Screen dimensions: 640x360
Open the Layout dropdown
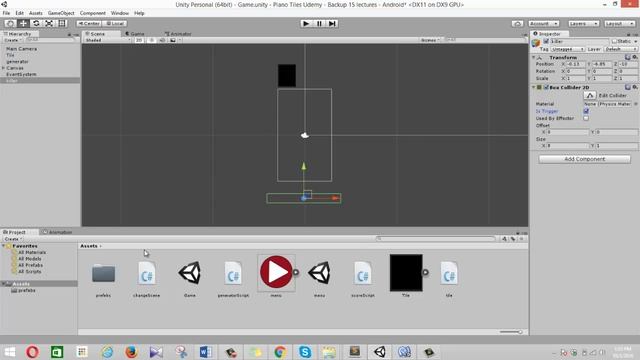620,24
